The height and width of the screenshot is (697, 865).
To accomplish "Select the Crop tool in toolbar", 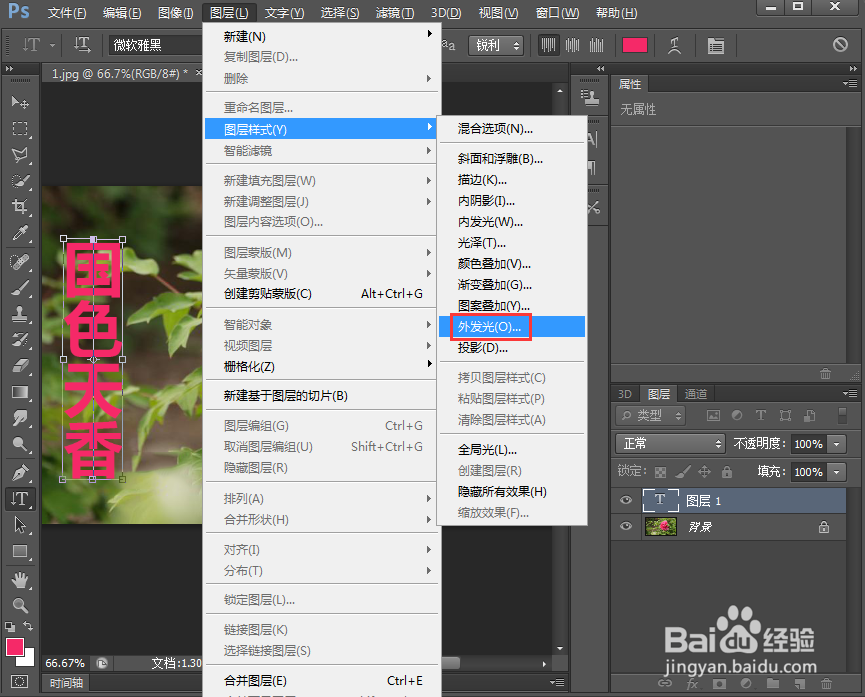I will (x=20, y=206).
